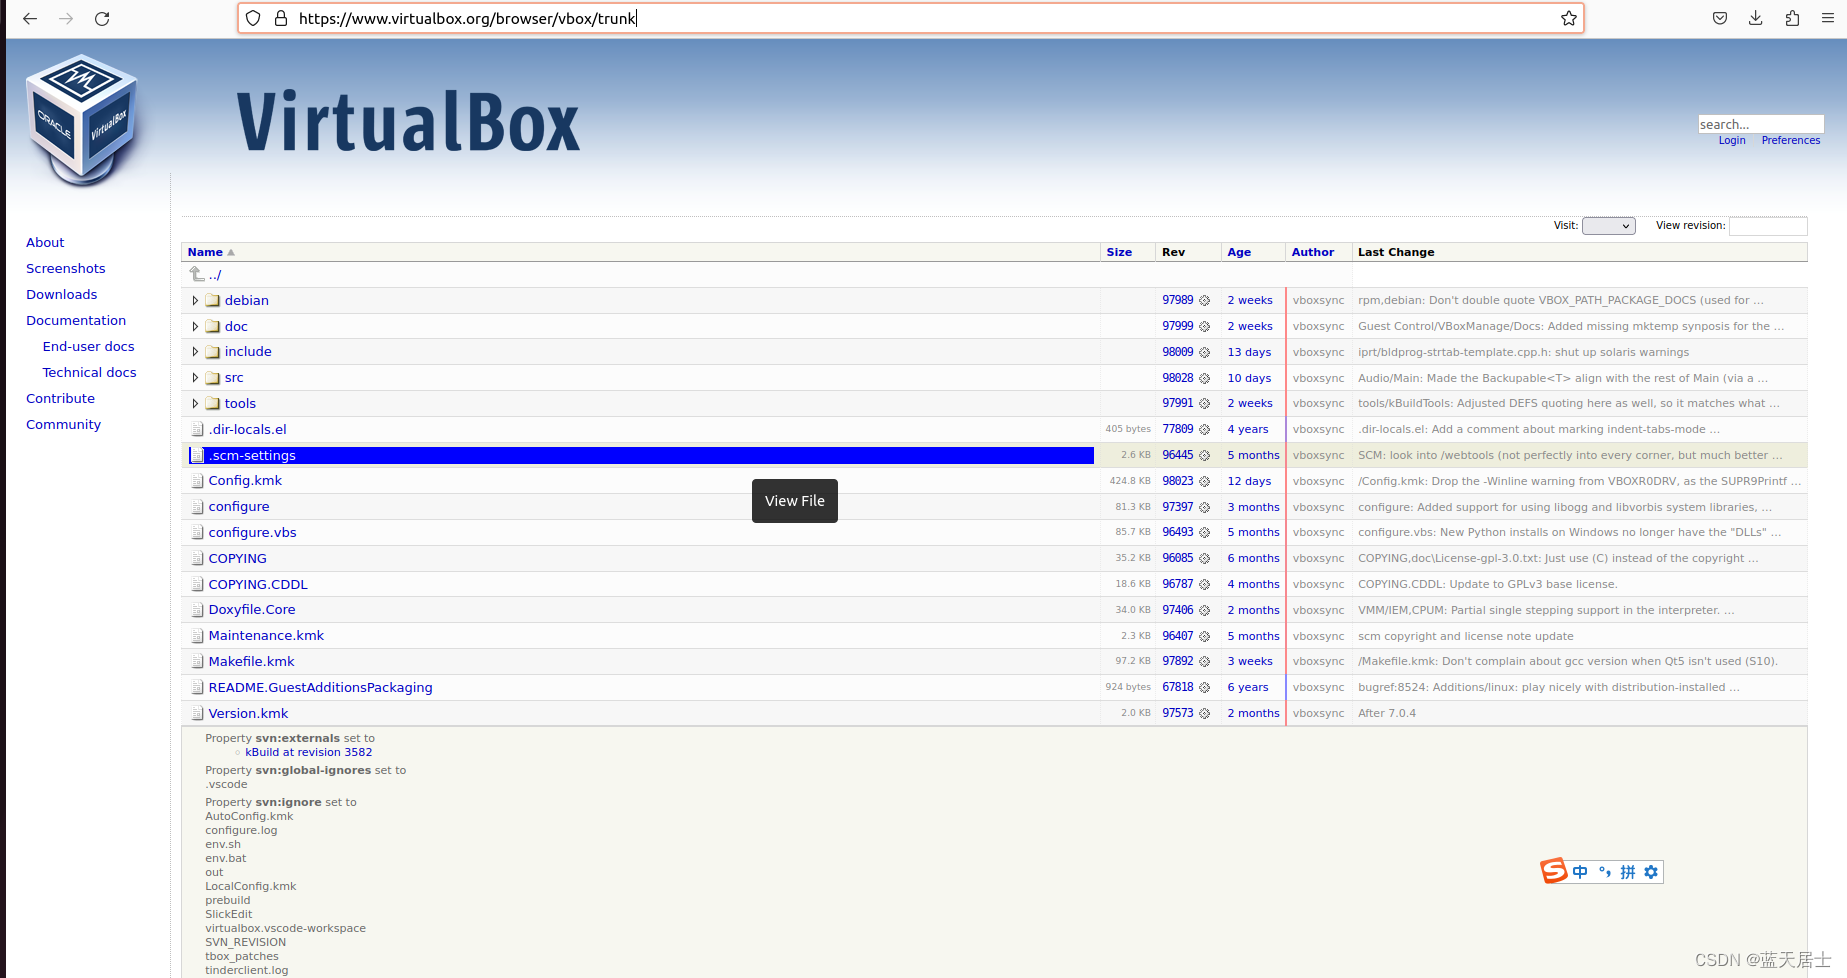
Task: Click the Login link
Action: point(1732,140)
